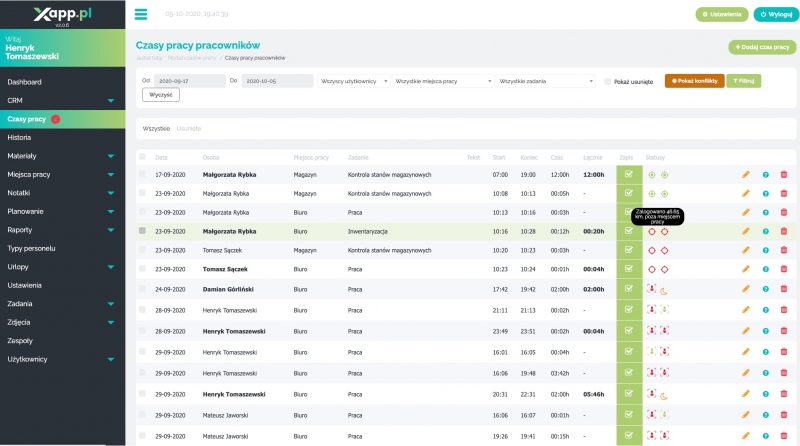
Task: Click the hamburger menu icon in header
Action: tap(140, 15)
